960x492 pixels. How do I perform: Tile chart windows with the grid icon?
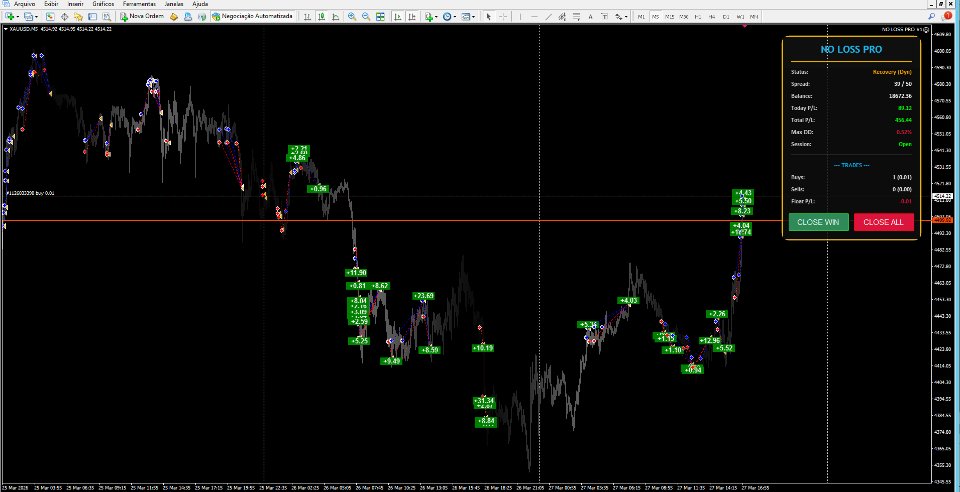tap(380, 17)
